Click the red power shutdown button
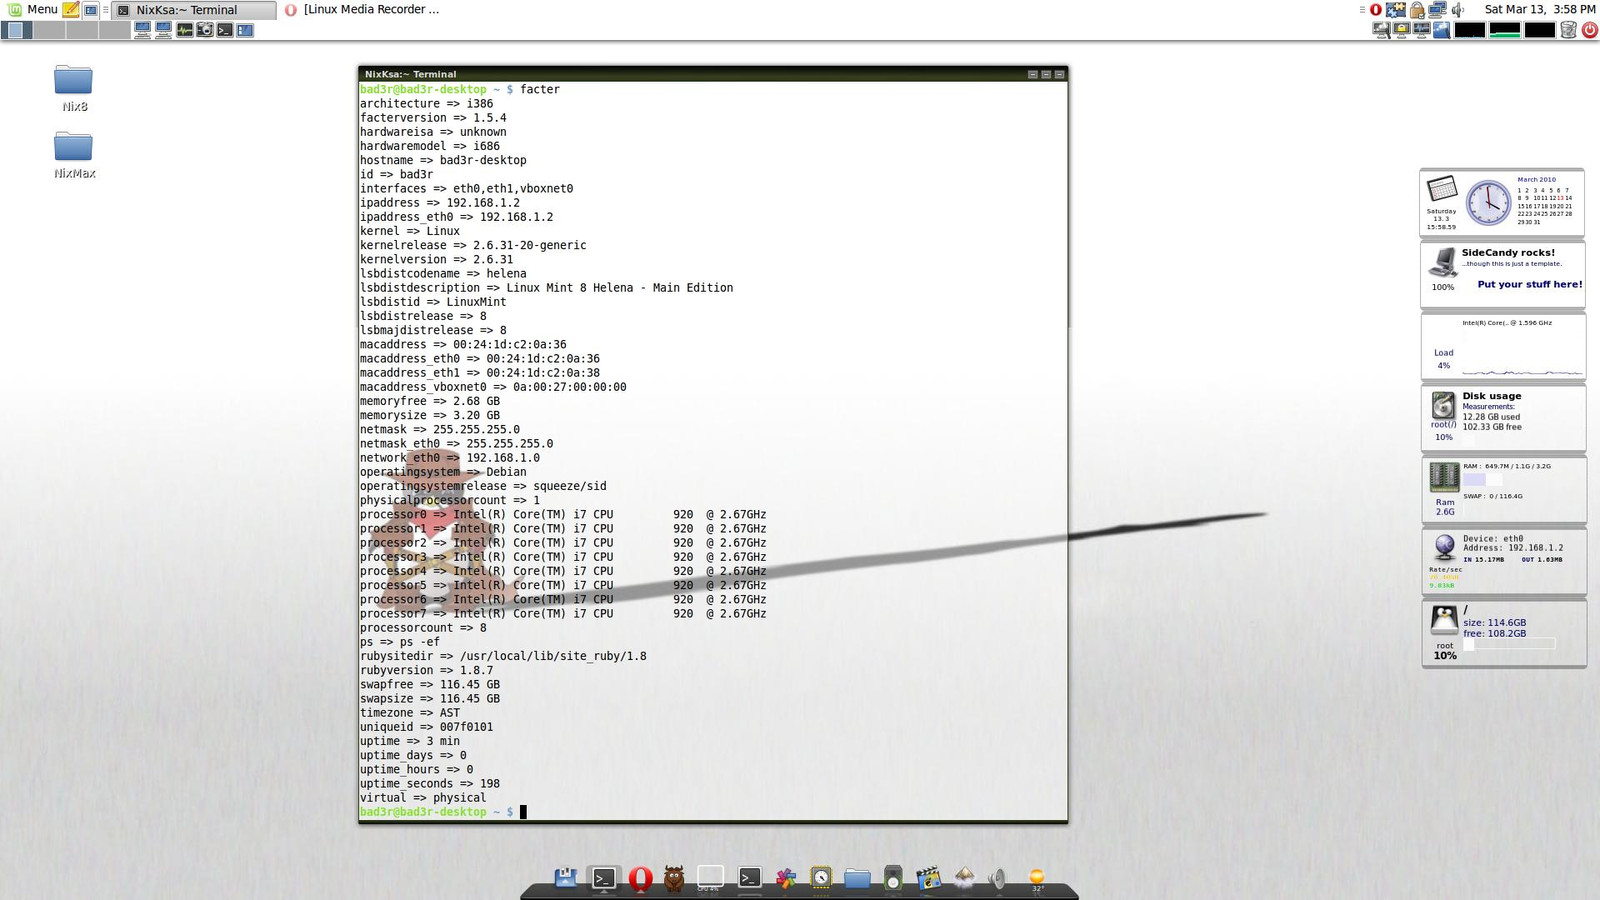Image resolution: width=1600 pixels, height=900 pixels. coord(1589,30)
